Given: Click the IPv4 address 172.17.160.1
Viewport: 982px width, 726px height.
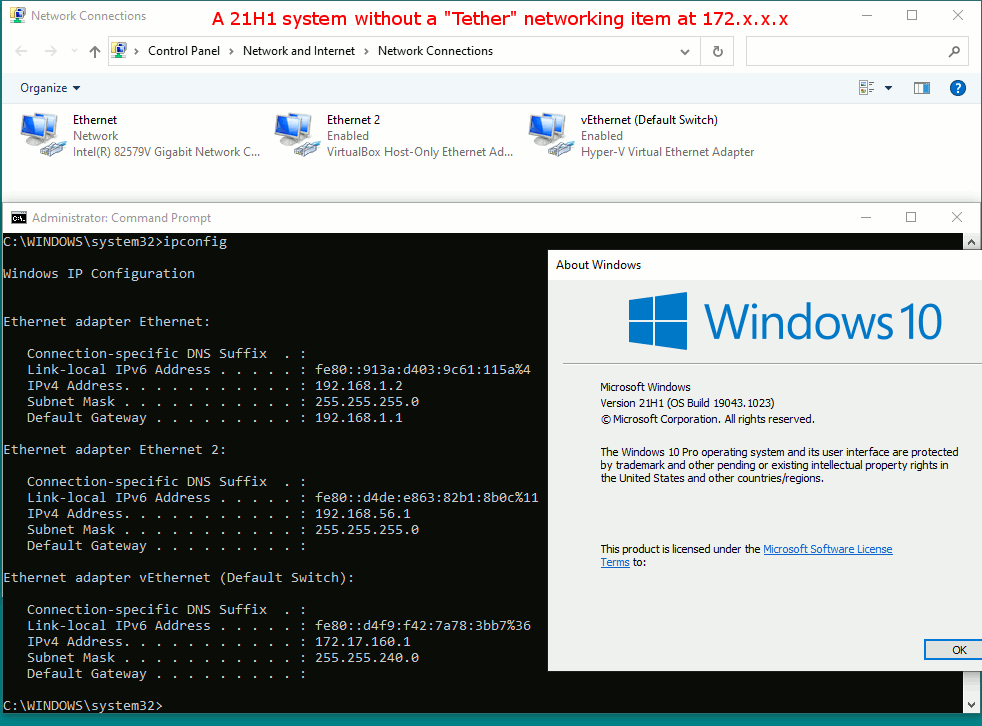Looking at the screenshot, I should click(363, 641).
